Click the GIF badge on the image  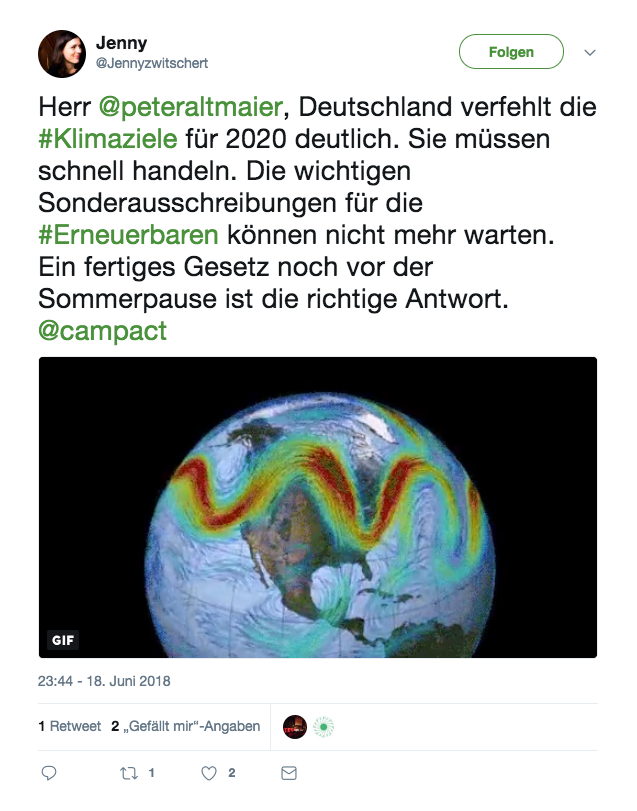pos(63,640)
